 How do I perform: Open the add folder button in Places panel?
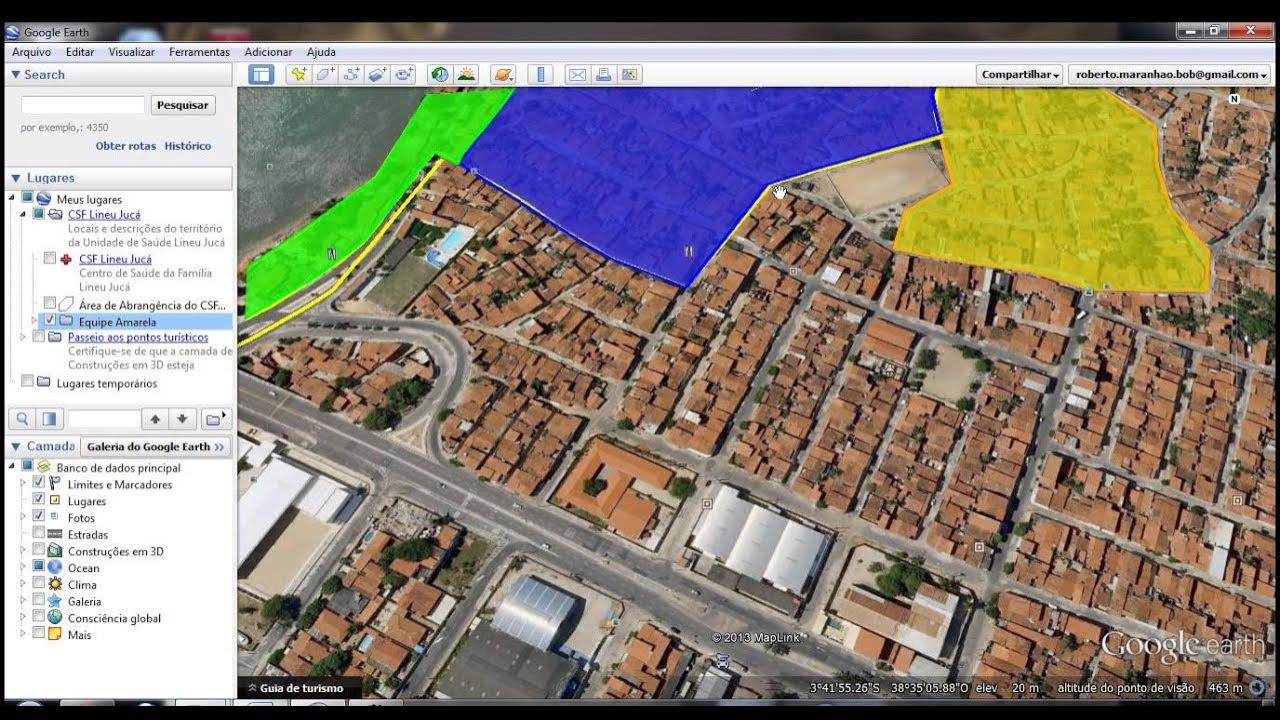point(215,419)
